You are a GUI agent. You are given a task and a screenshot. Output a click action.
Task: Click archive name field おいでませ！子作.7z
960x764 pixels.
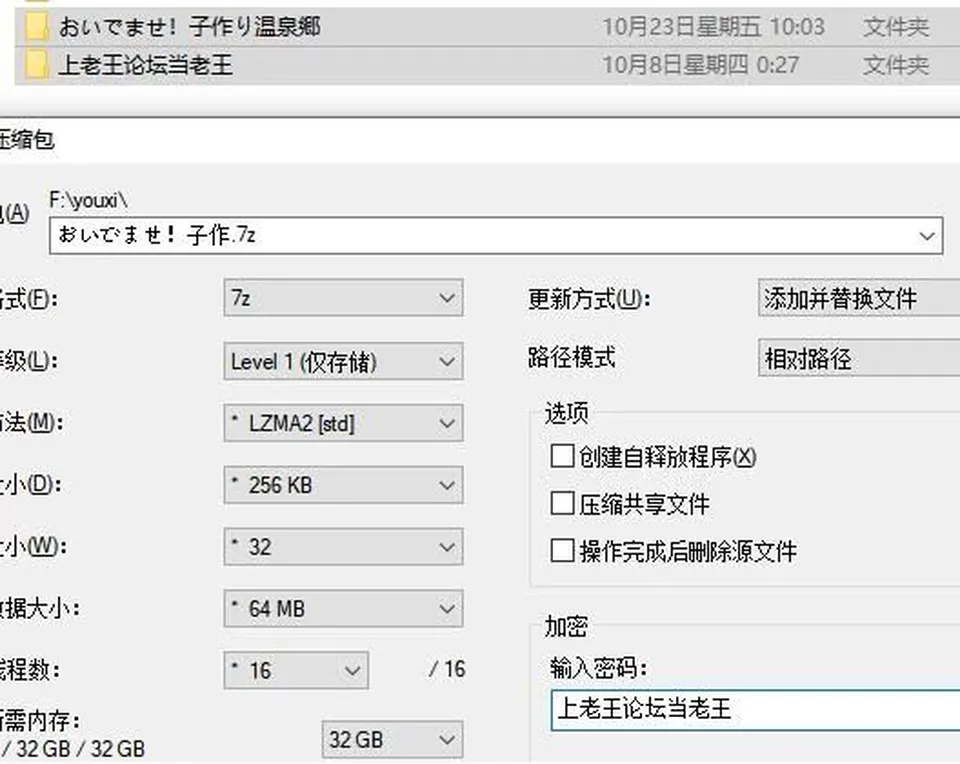pyautogui.click(x=496, y=236)
